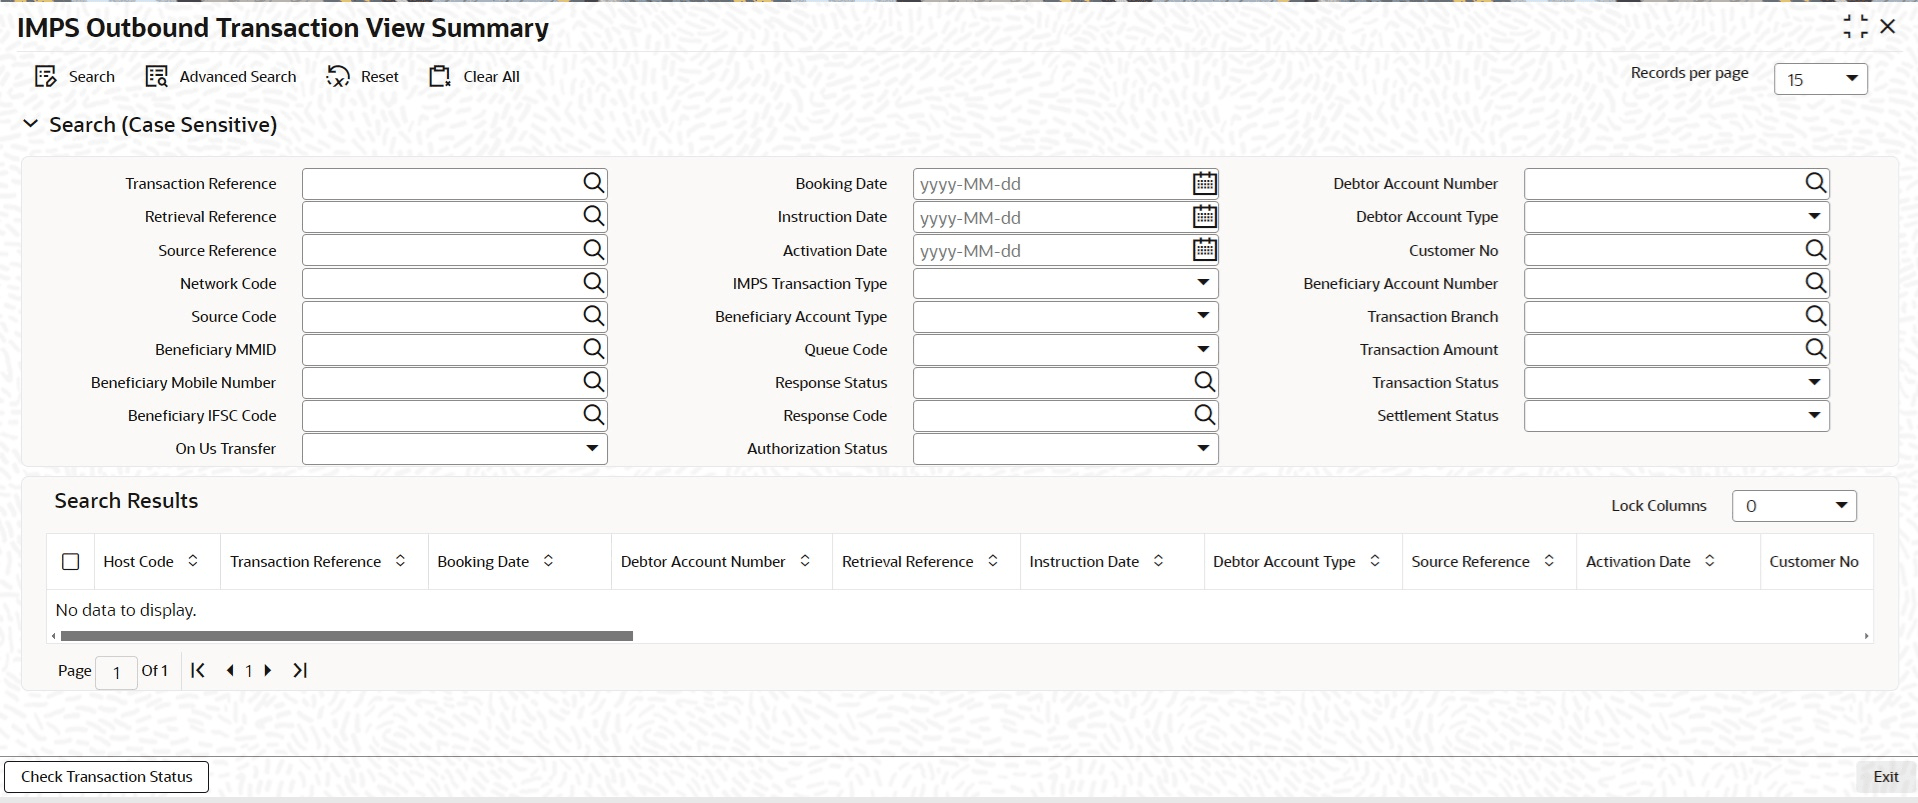This screenshot has height=803, width=1918.
Task: Open lookup for Beneficiary MMID field
Action: pos(594,349)
